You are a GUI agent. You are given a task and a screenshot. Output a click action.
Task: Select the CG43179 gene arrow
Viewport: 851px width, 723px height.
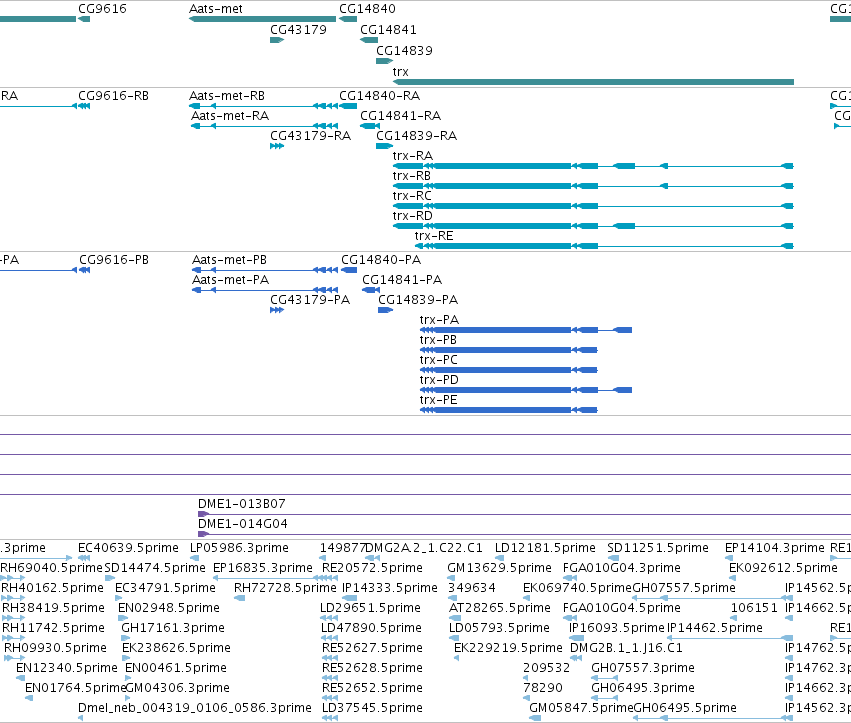pos(277,40)
